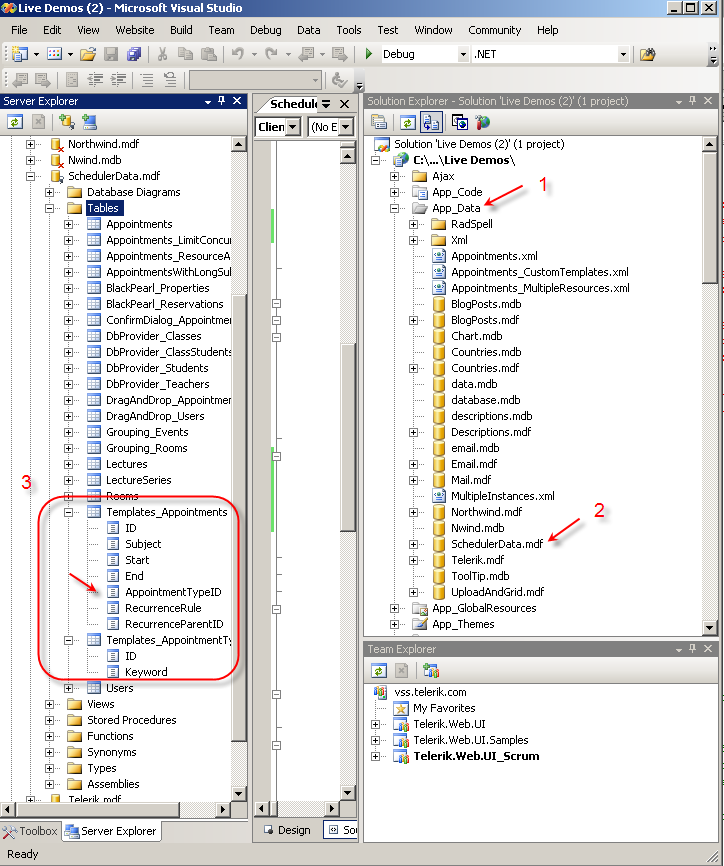Click the Paste clipboard icon
This screenshot has width=724, height=866.
pos(208,54)
